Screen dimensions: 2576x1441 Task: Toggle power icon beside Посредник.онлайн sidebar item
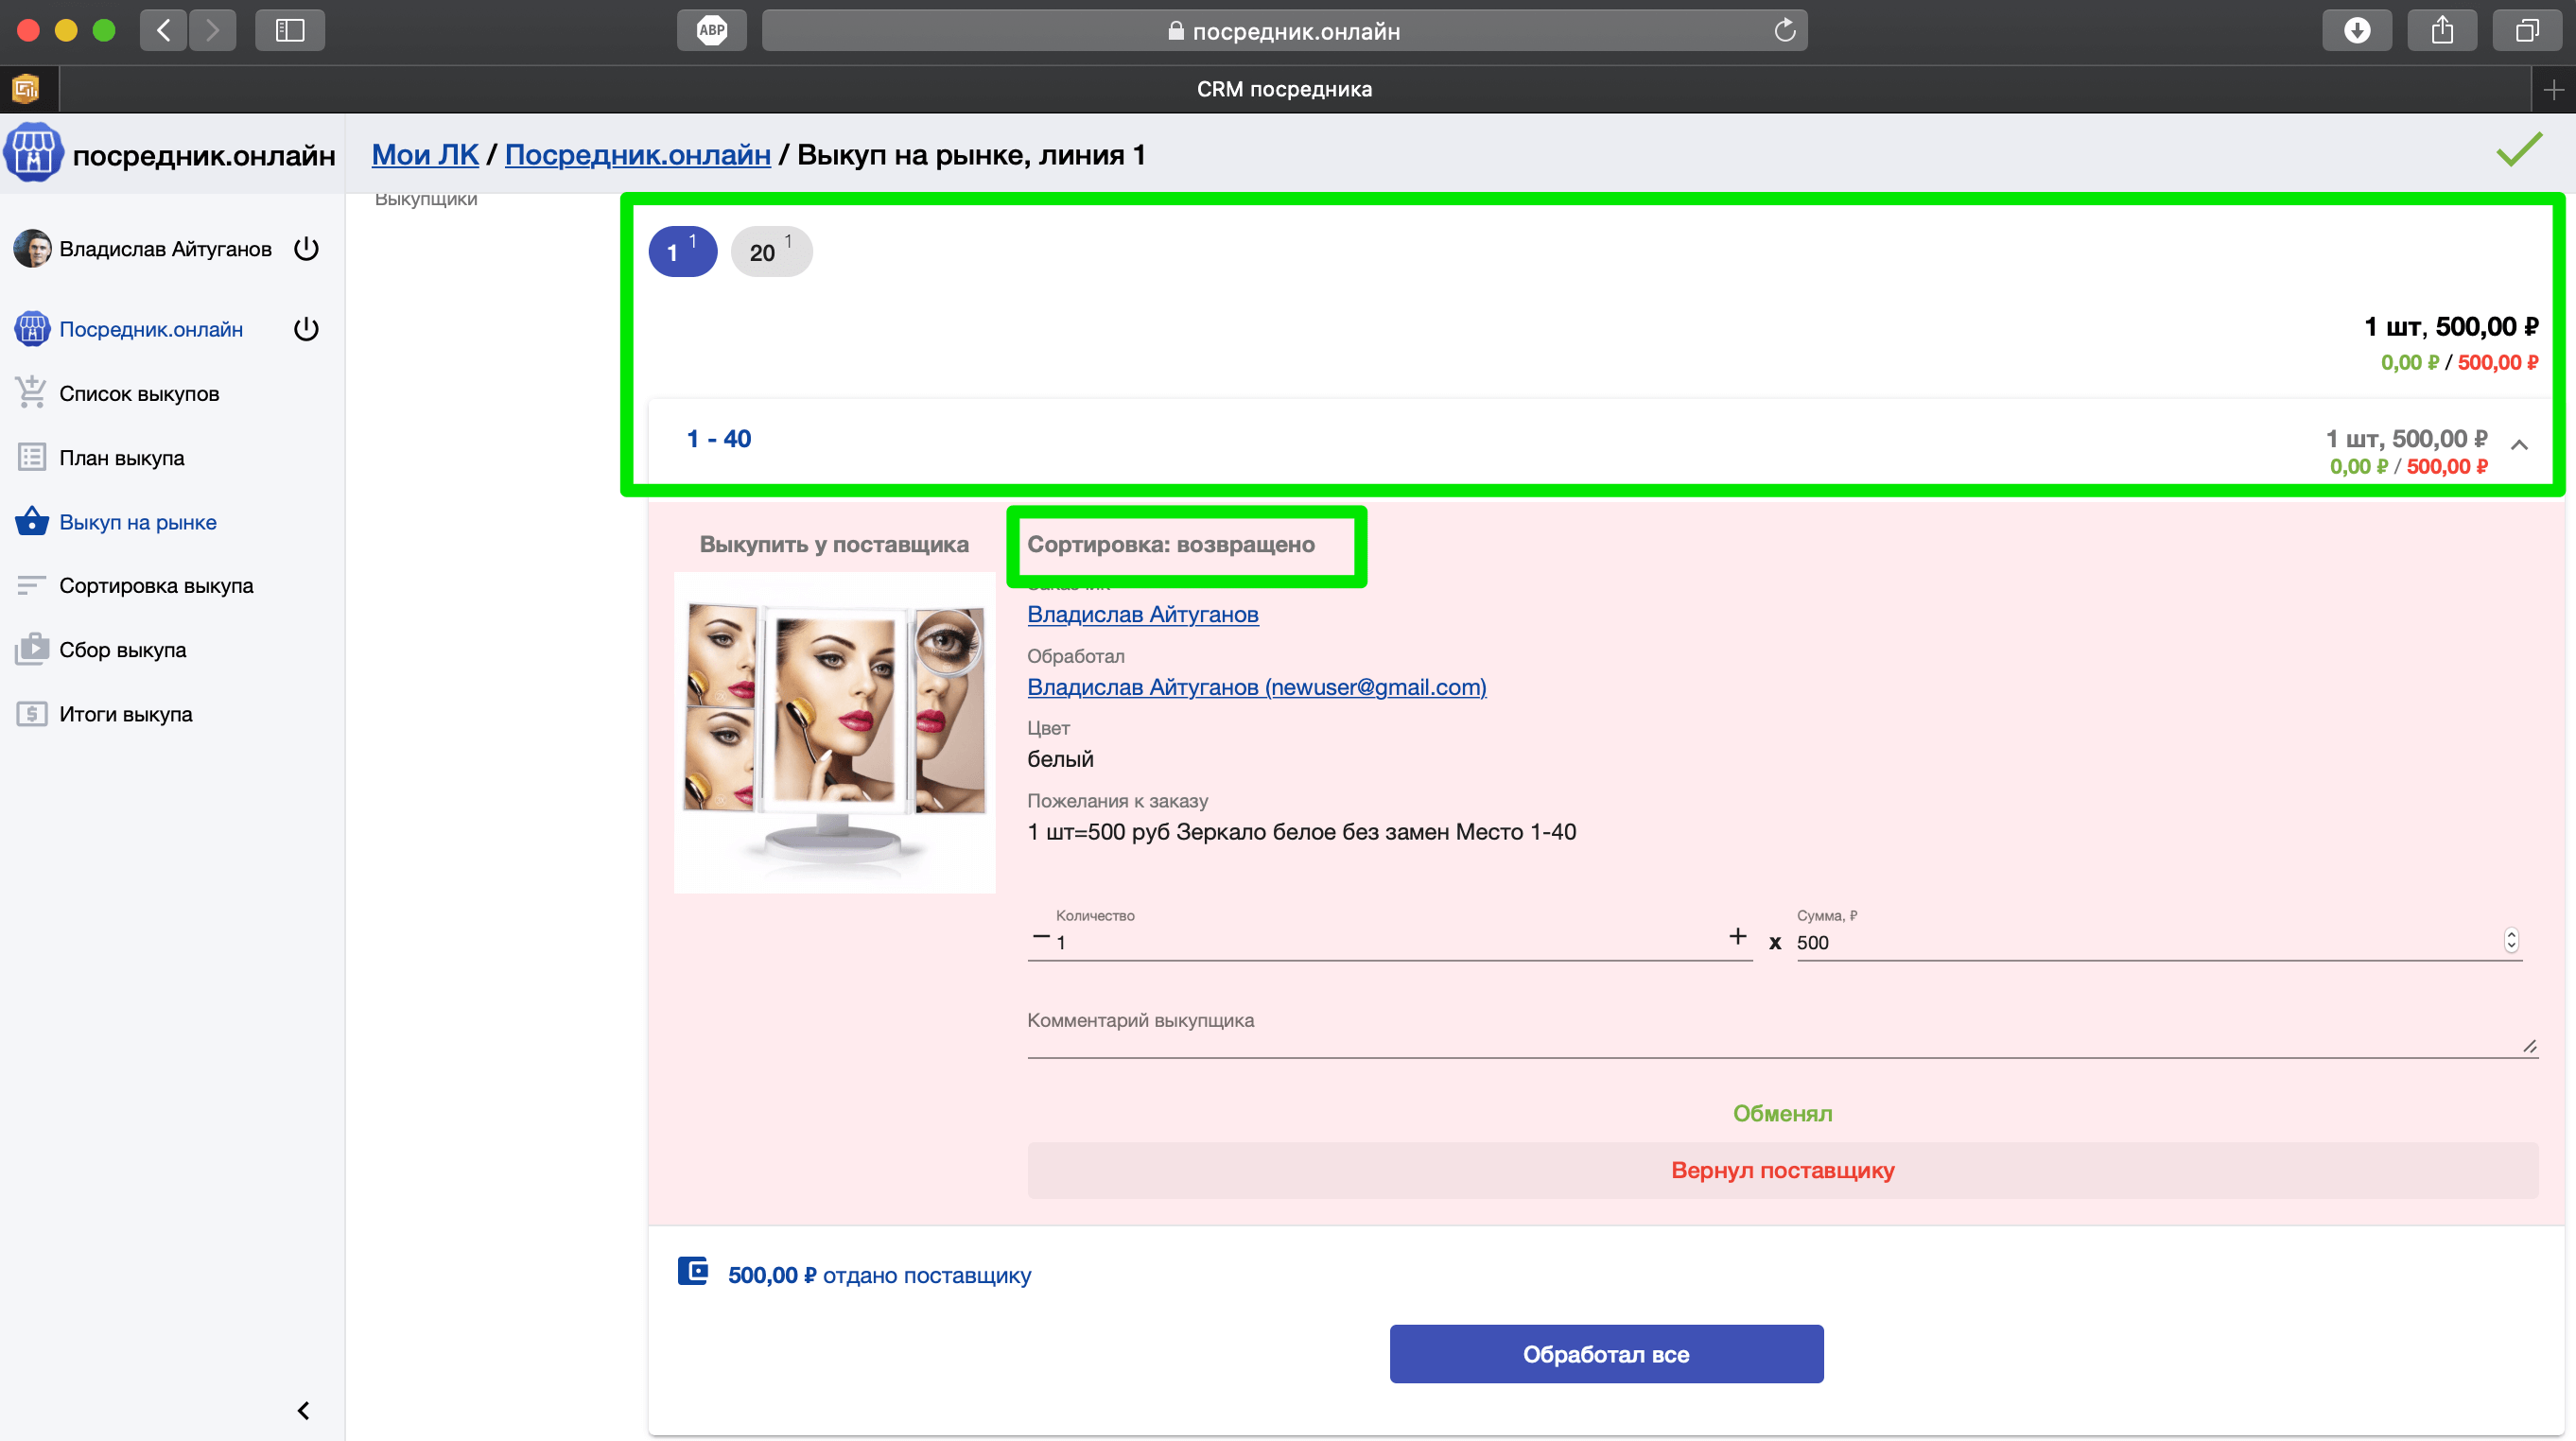tap(306, 329)
